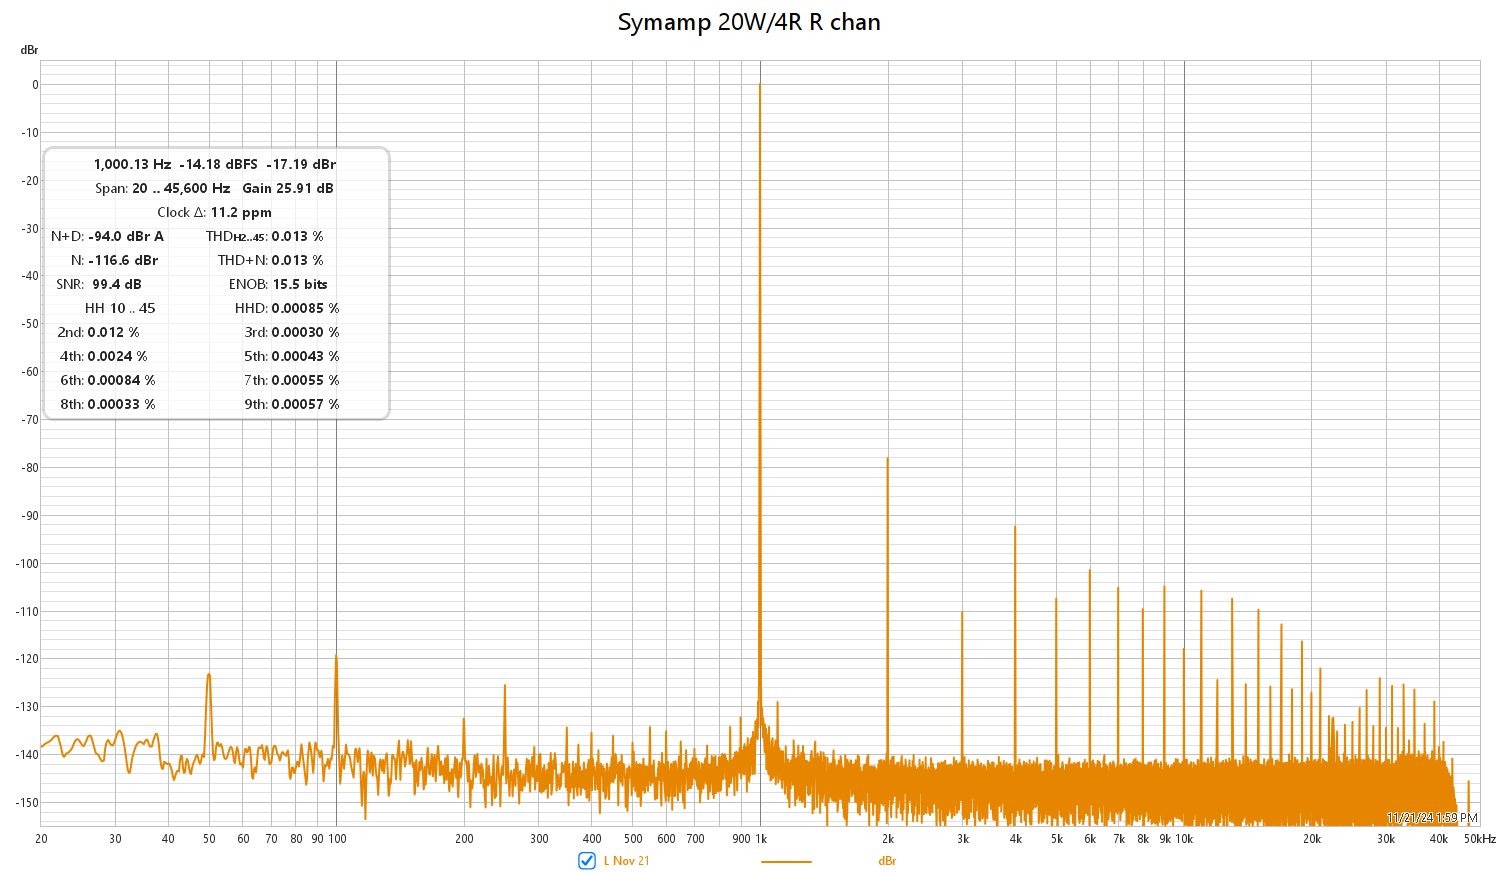1500x873 pixels.
Task: Click the 4th harmonic 0.0024 % value
Action: coord(117,356)
